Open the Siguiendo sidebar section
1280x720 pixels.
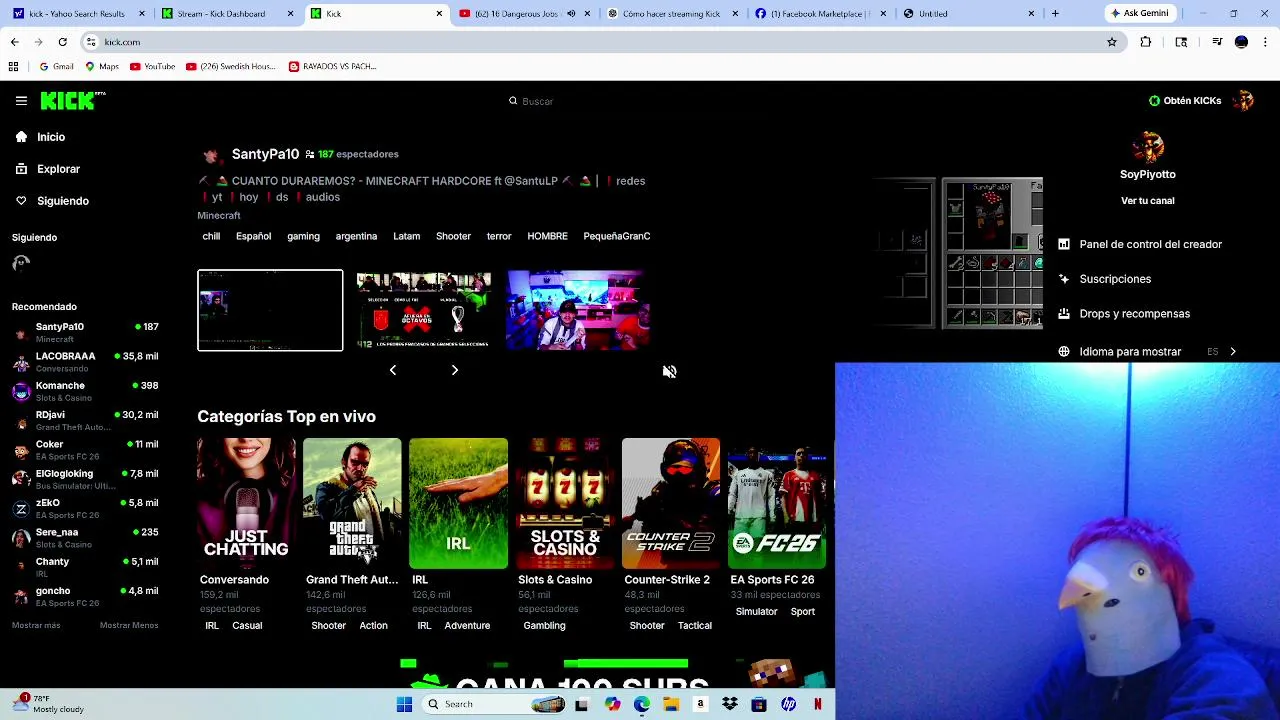coord(63,201)
